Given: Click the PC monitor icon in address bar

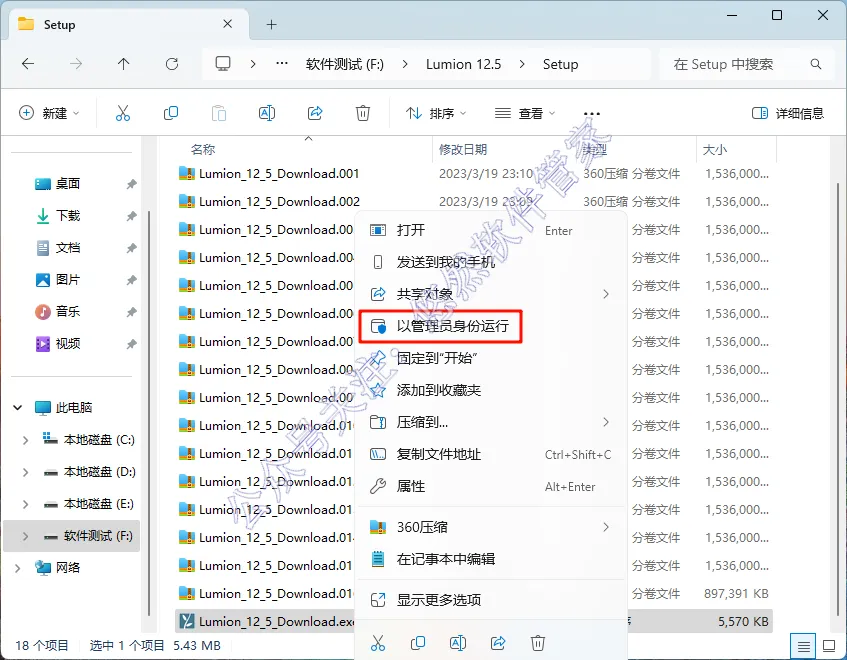Looking at the screenshot, I should [x=223, y=64].
